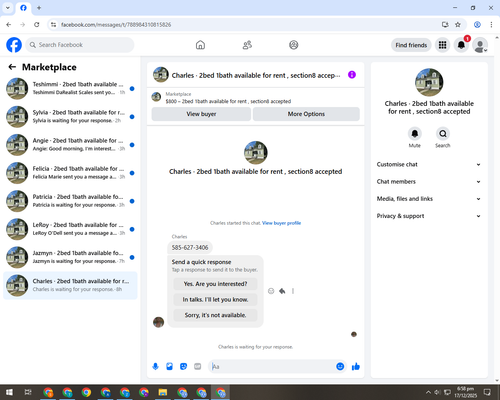Viewport: 500px width, 400px height.
Task: Click the View buyer button
Action: [x=201, y=114]
